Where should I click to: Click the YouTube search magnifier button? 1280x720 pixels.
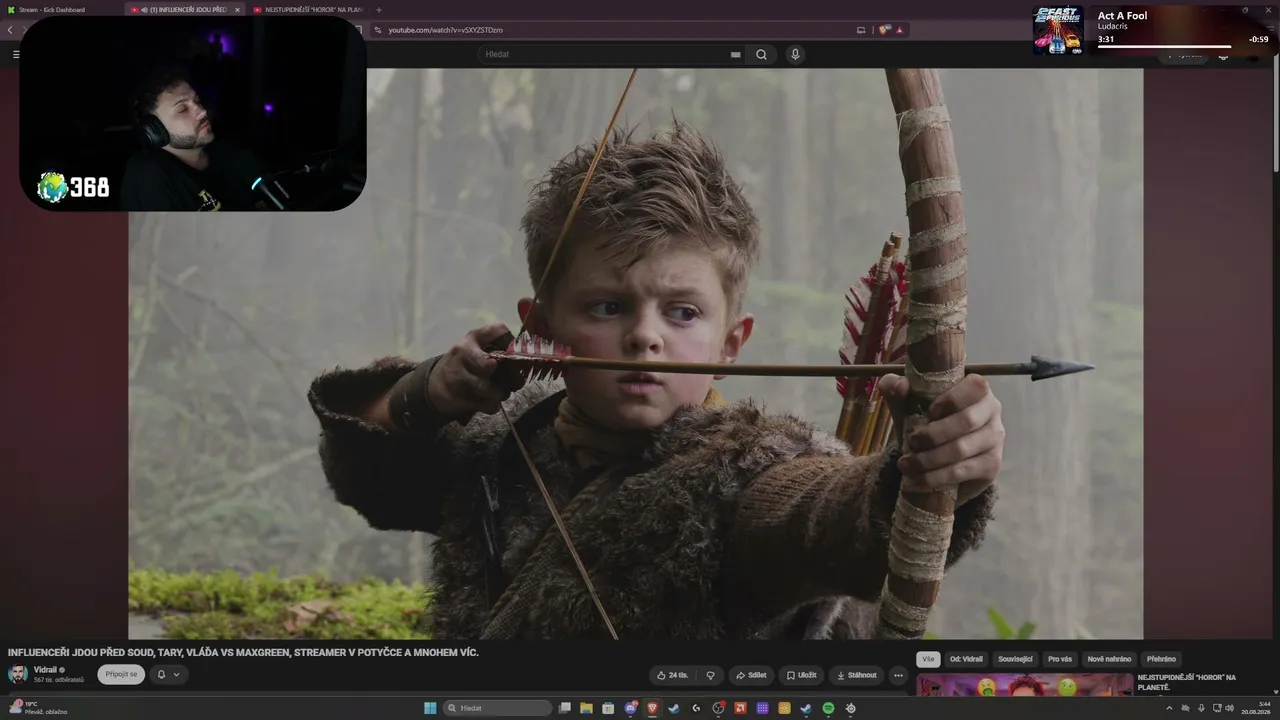tap(761, 54)
